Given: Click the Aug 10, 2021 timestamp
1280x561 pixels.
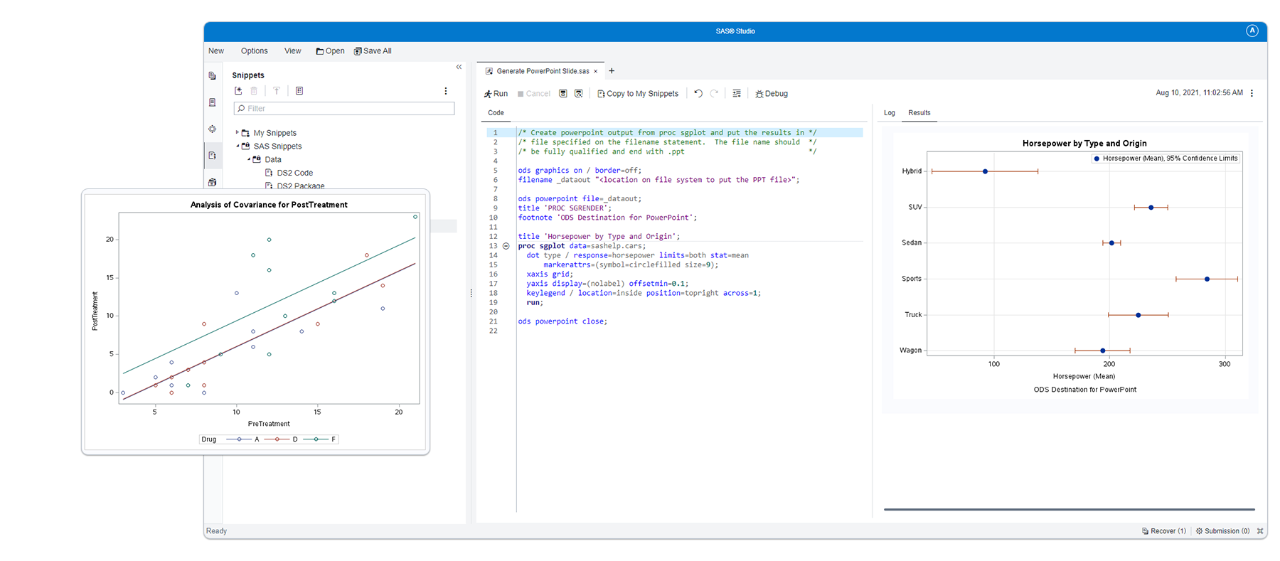Looking at the screenshot, I should tap(1199, 93).
